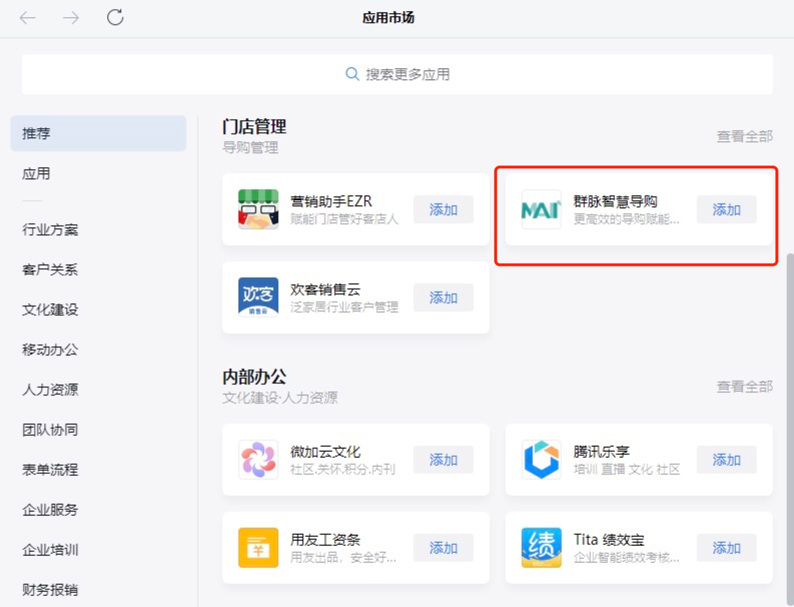
Task: View all apps in 内部办公 section
Action: 744,387
